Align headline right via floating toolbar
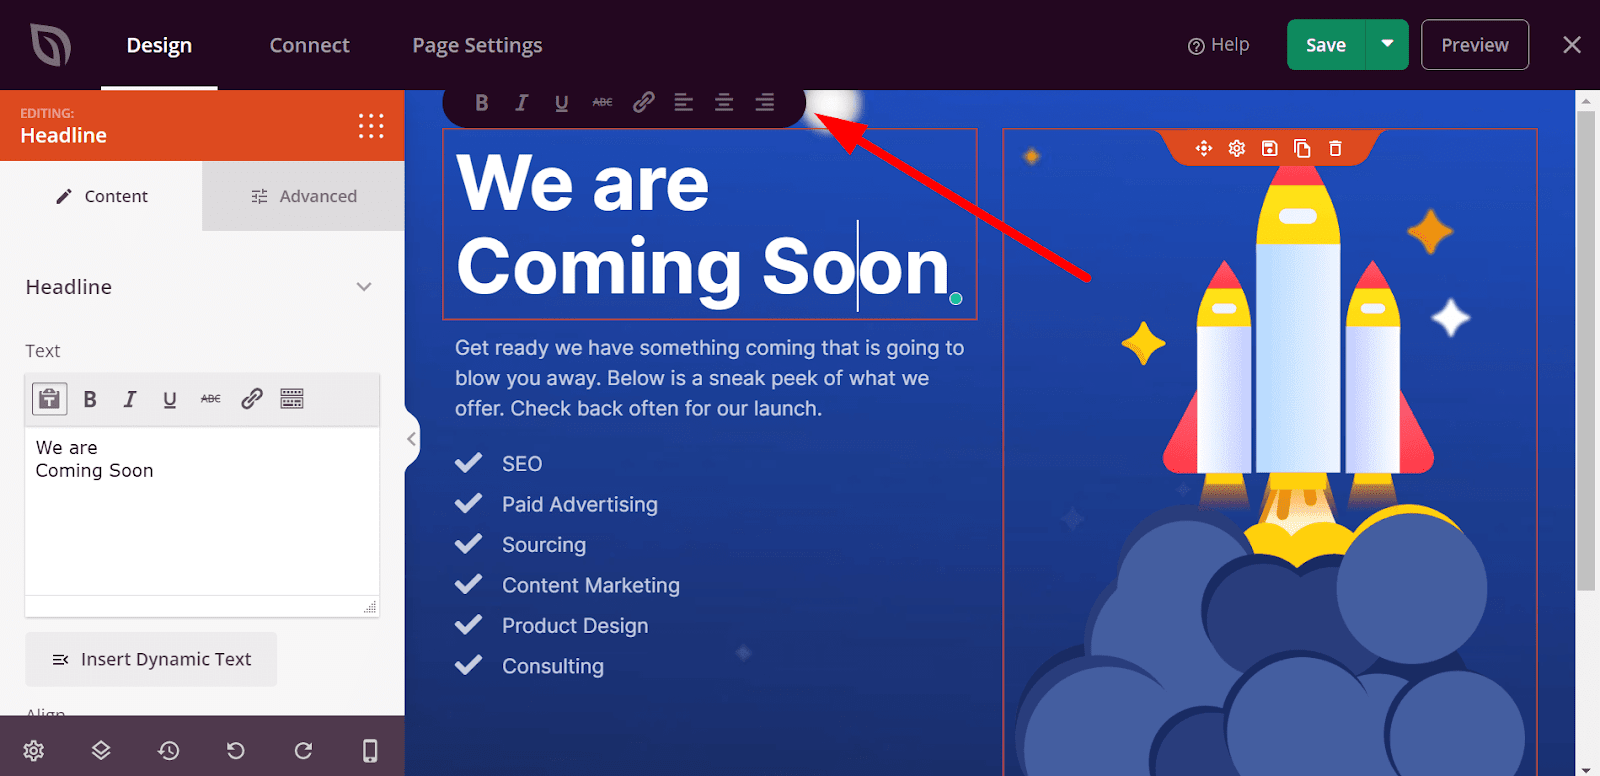 [x=765, y=102]
